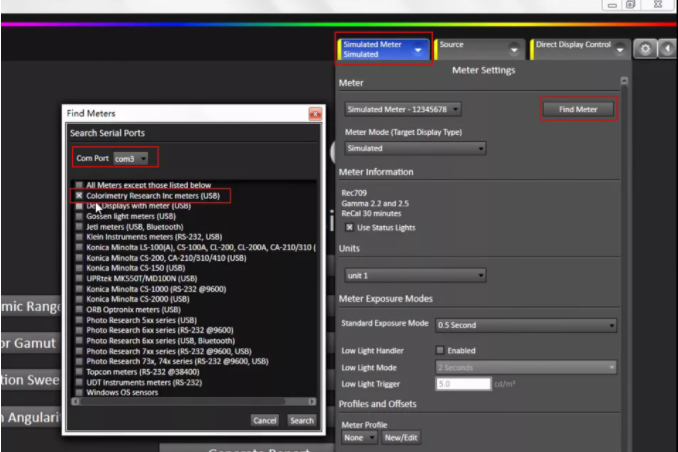Screen dimensions: 678x452
Task: Select Konica Minolta CS-200, CA-210/310/410 (USB) text
Action: (166, 258)
